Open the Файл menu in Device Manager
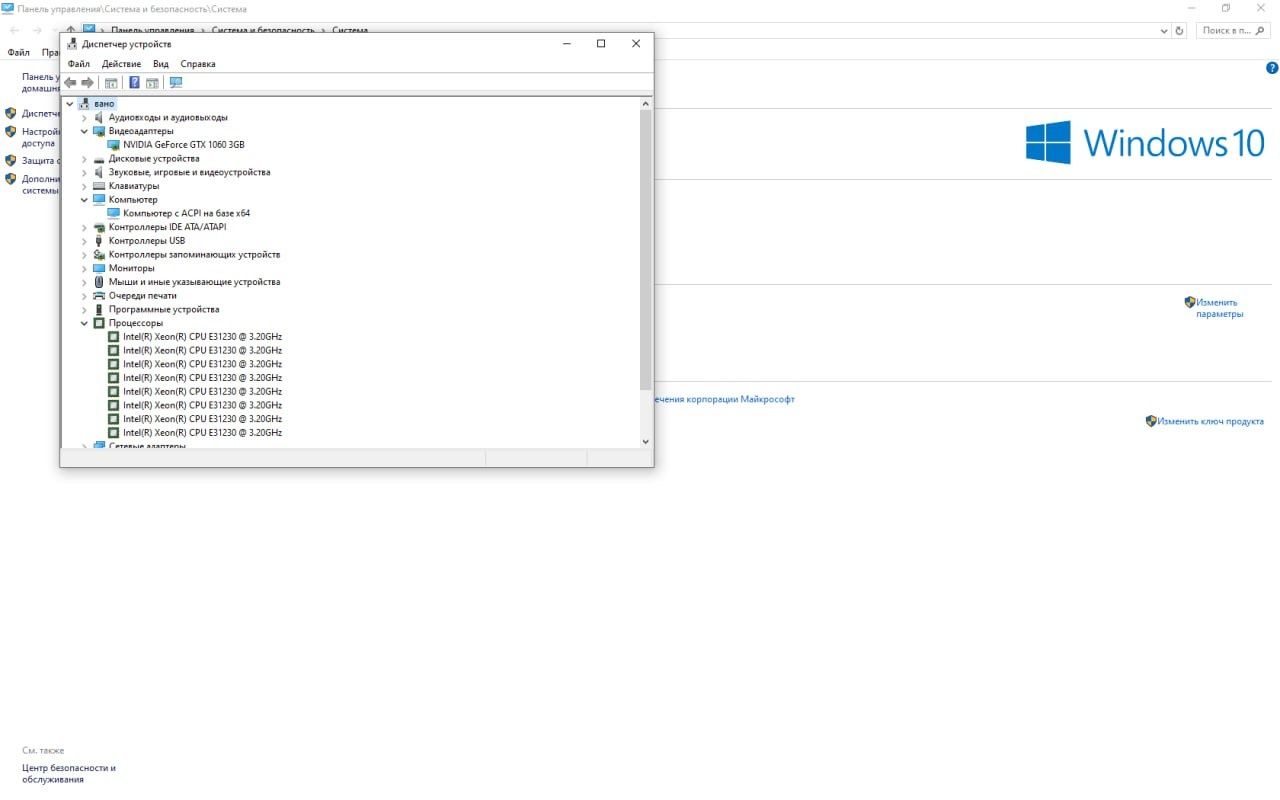Image resolution: width=1280 pixels, height=800 pixels. pyautogui.click(x=78, y=64)
